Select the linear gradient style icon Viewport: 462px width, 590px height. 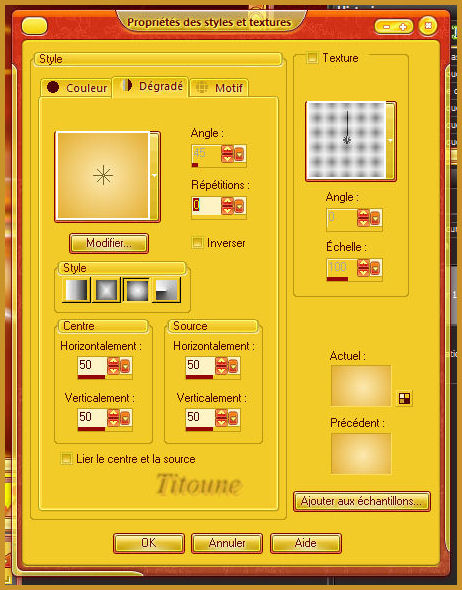(x=76, y=290)
